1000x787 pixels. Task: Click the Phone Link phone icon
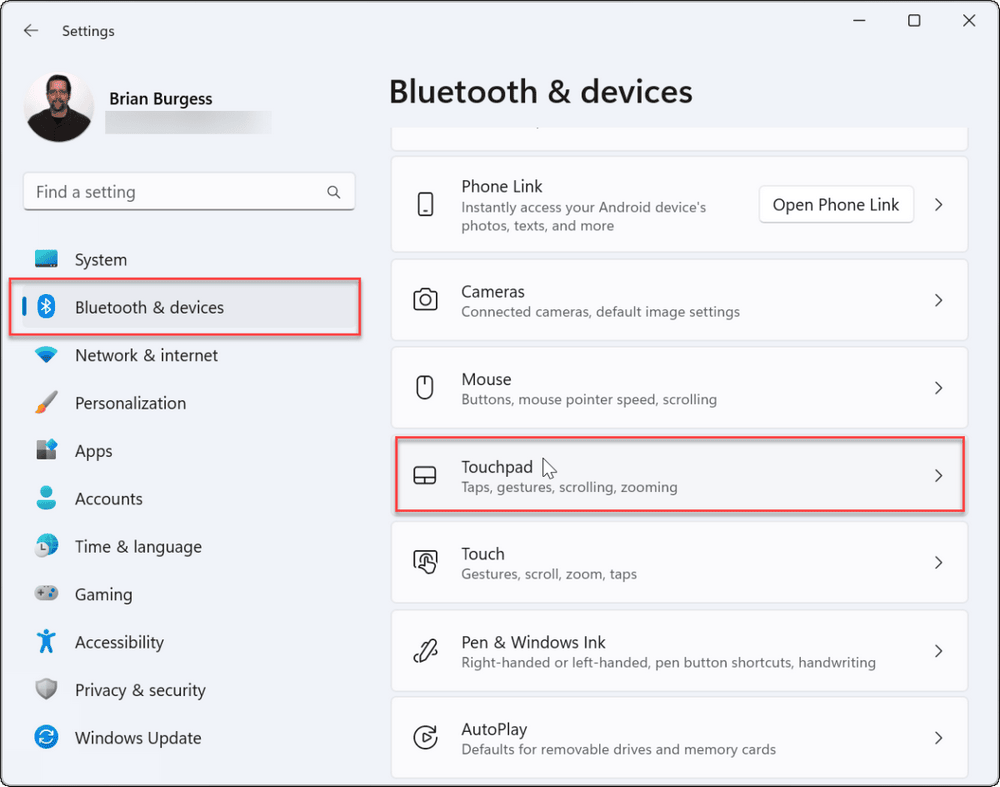point(425,205)
